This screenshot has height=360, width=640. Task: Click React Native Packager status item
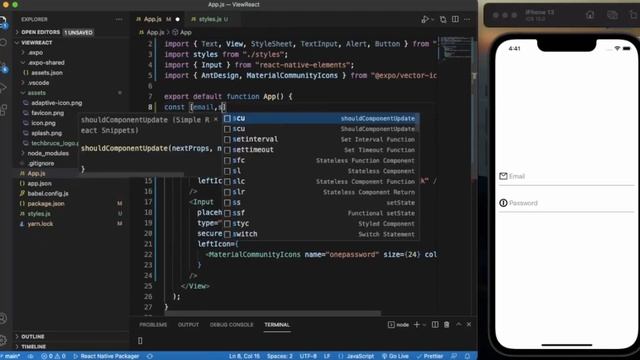(106, 356)
